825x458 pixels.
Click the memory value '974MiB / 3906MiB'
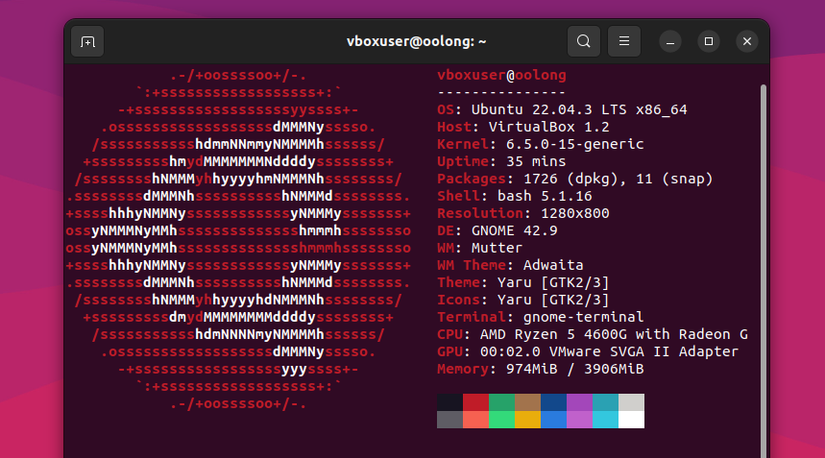pos(575,369)
